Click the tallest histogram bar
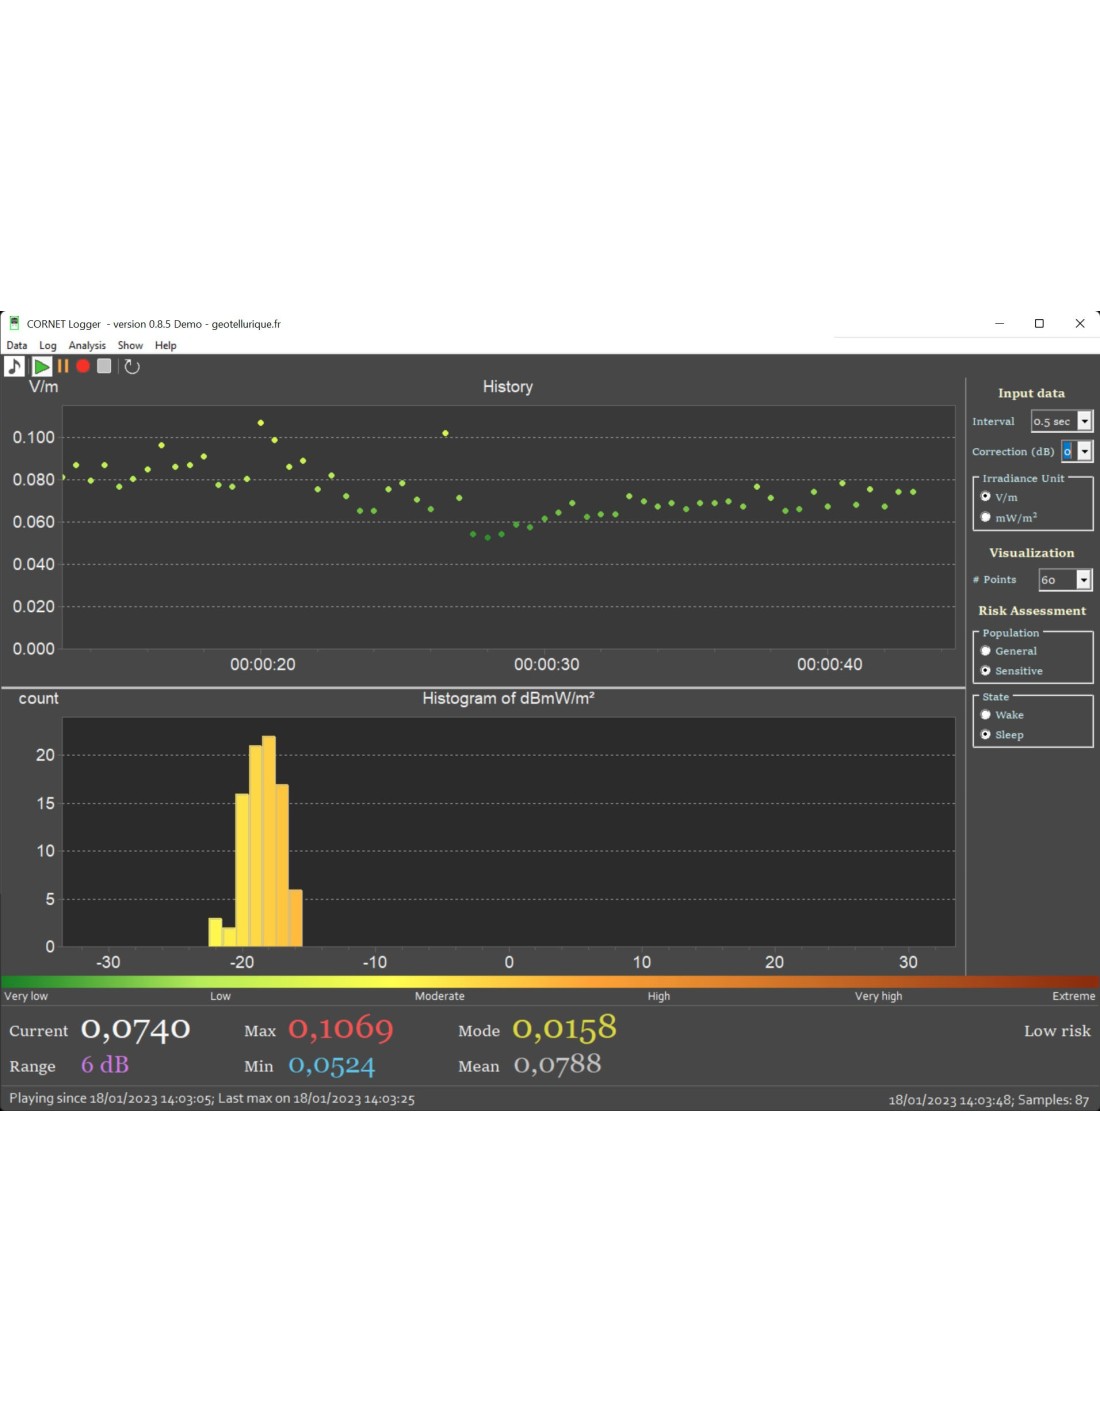Screen dimensions: 1100x1422 point(269,841)
